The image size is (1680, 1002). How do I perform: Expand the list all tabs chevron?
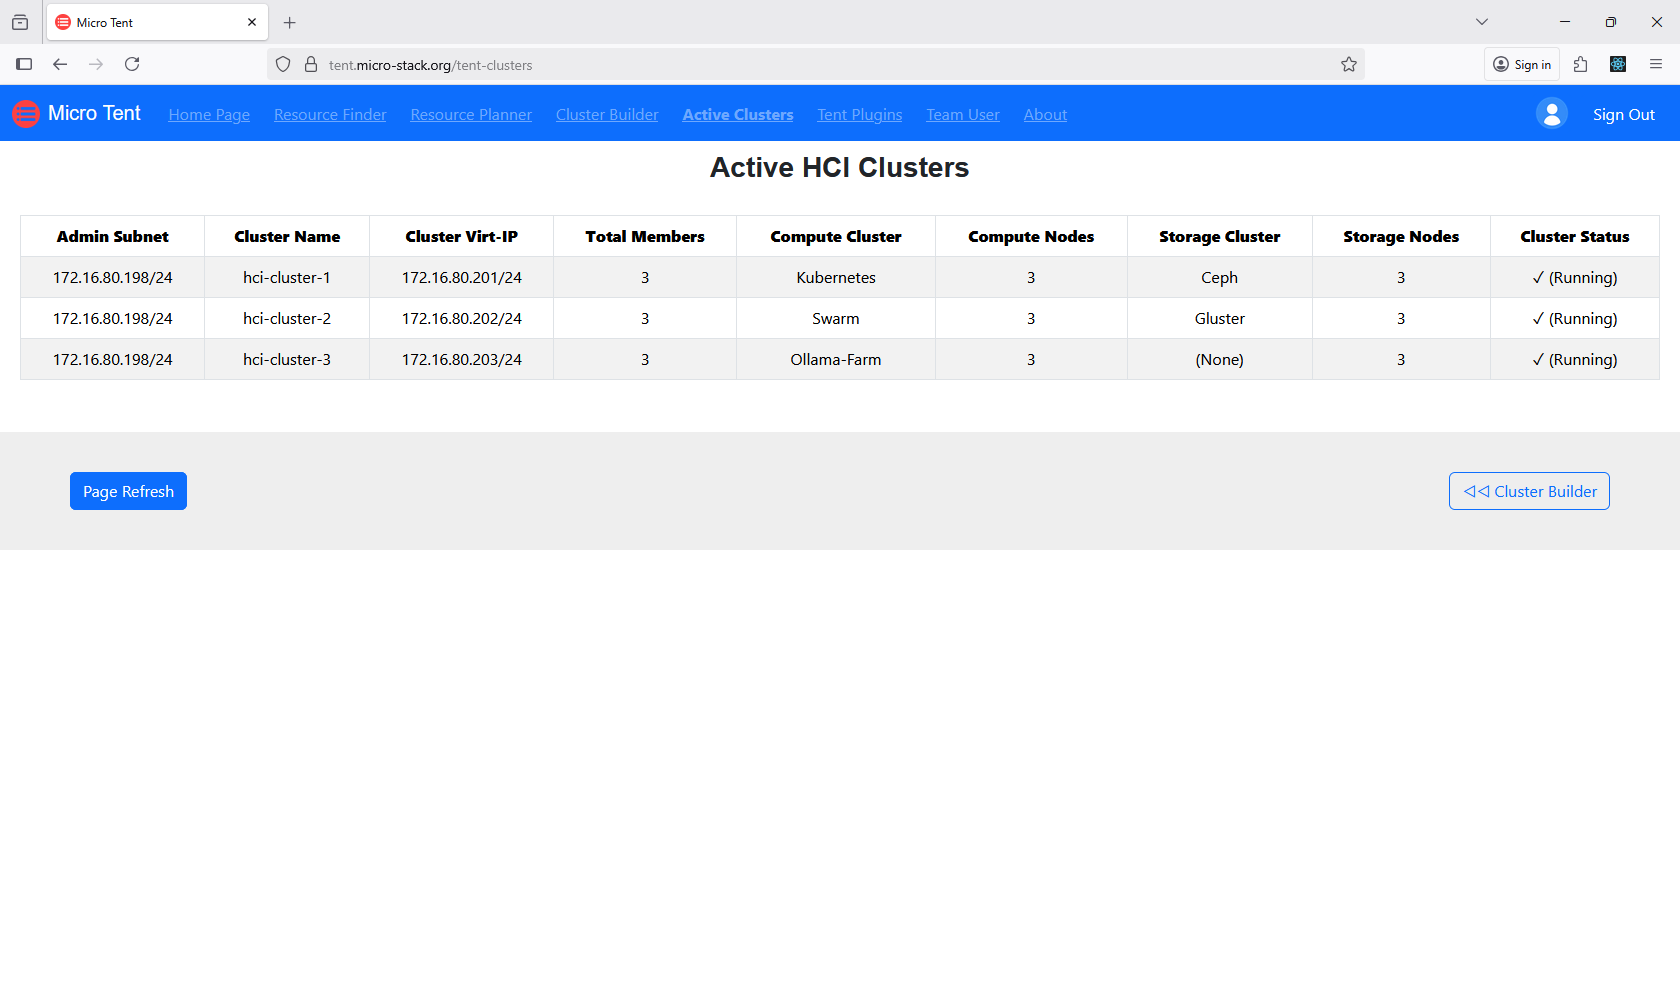pyautogui.click(x=1481, y=22)
